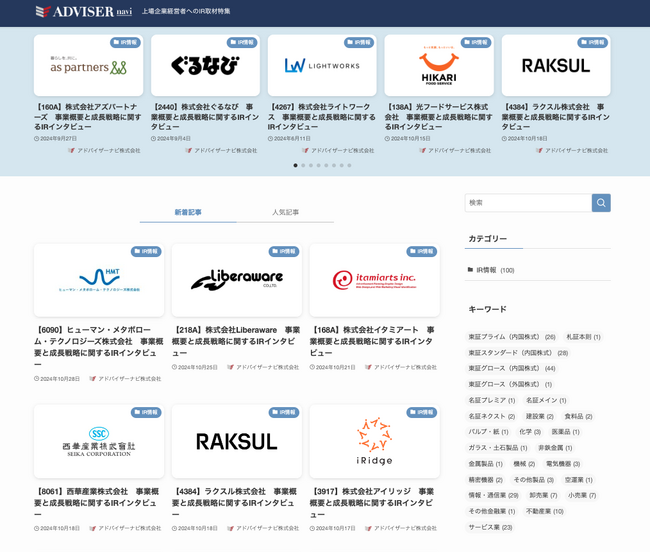Viewport: 650px width, 552px height.
Task: Select the last carousel pagination dot
Action: click(349, 165)
